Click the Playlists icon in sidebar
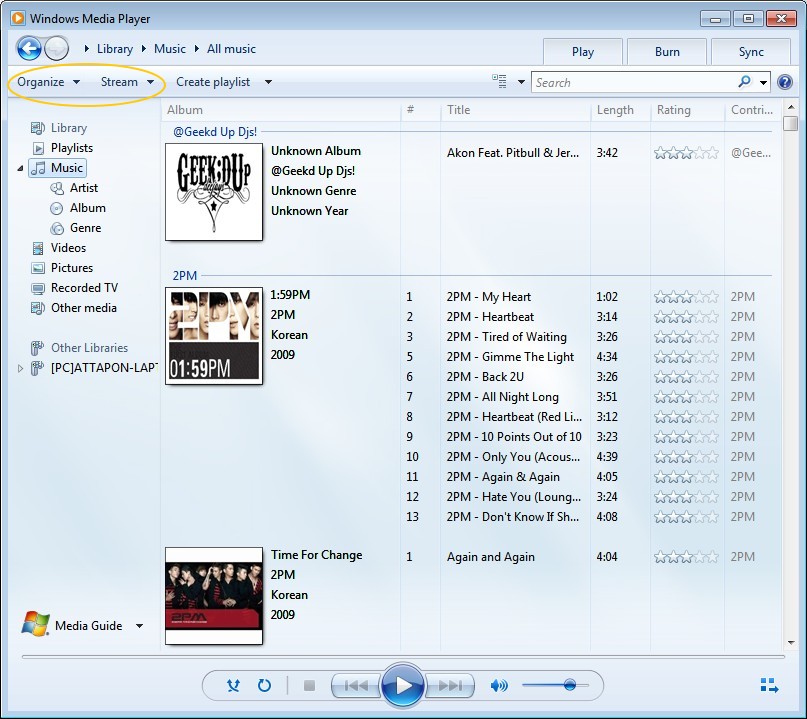 [x=38, y=148]
